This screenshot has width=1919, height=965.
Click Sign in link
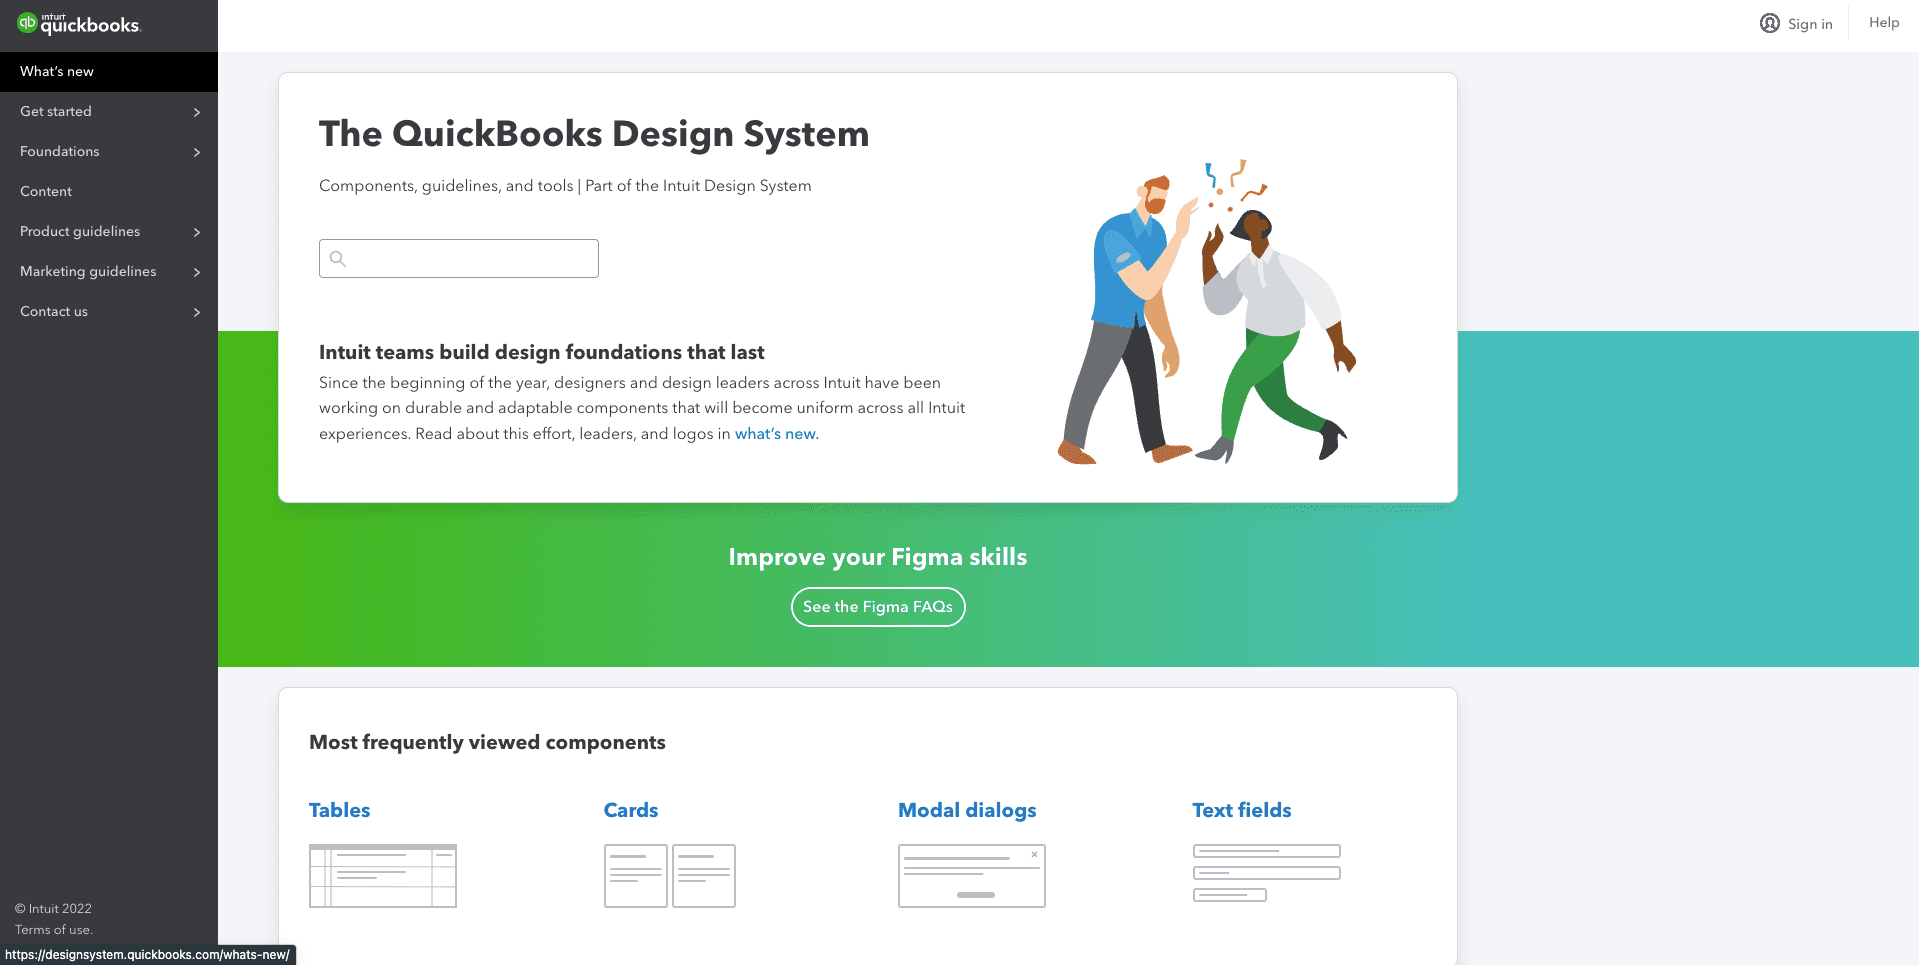coord(1810,24)
